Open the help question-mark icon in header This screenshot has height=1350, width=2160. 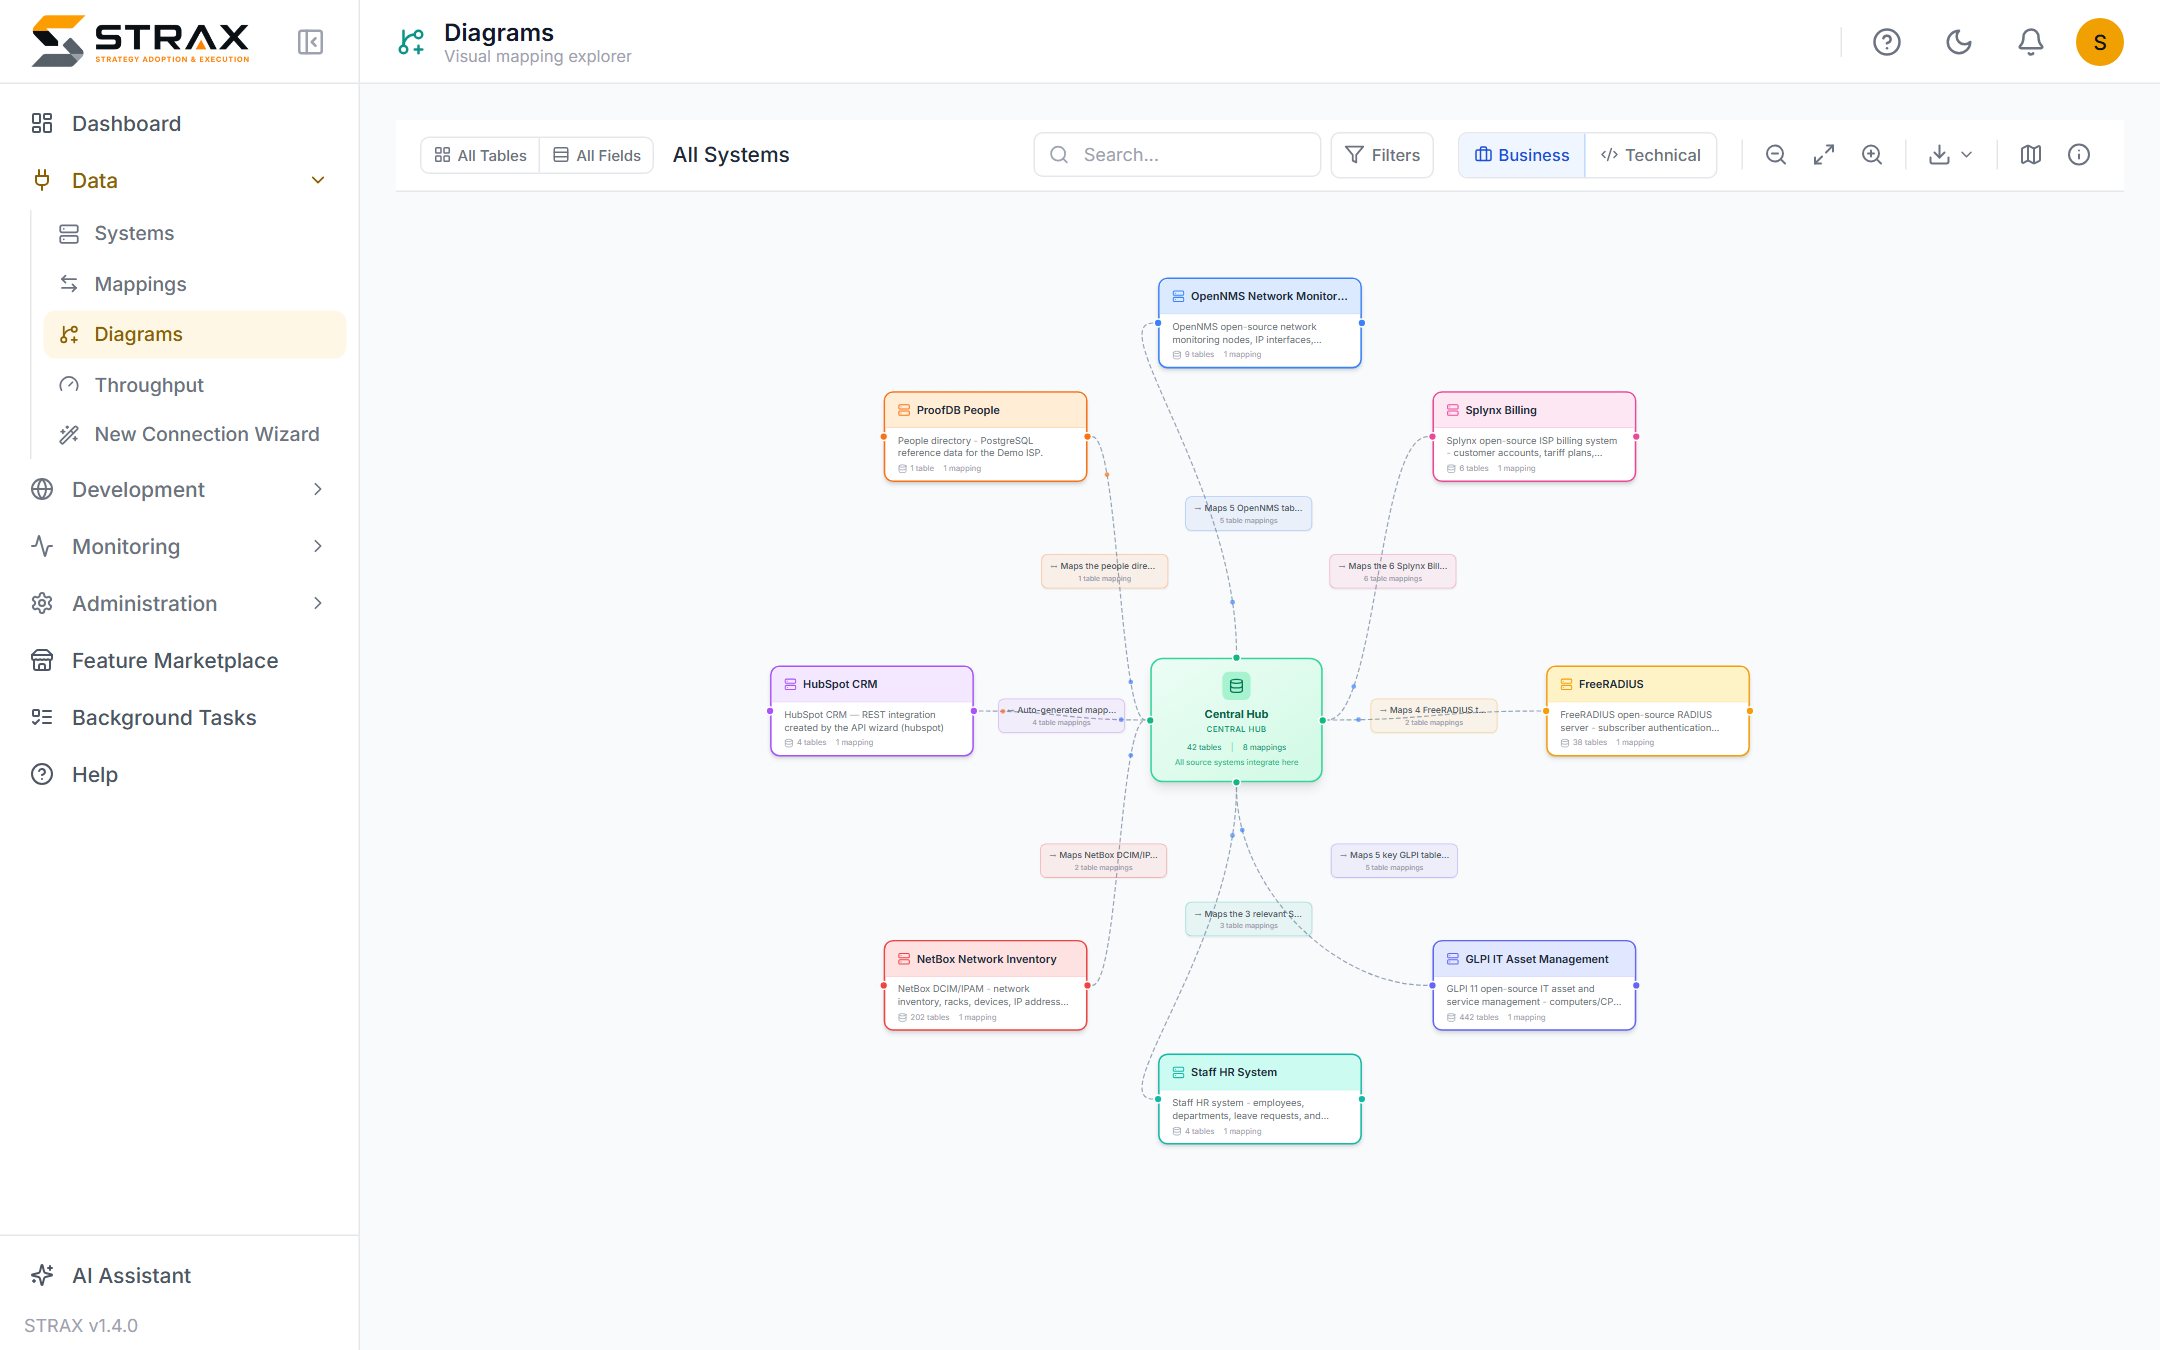(1886, 42)
